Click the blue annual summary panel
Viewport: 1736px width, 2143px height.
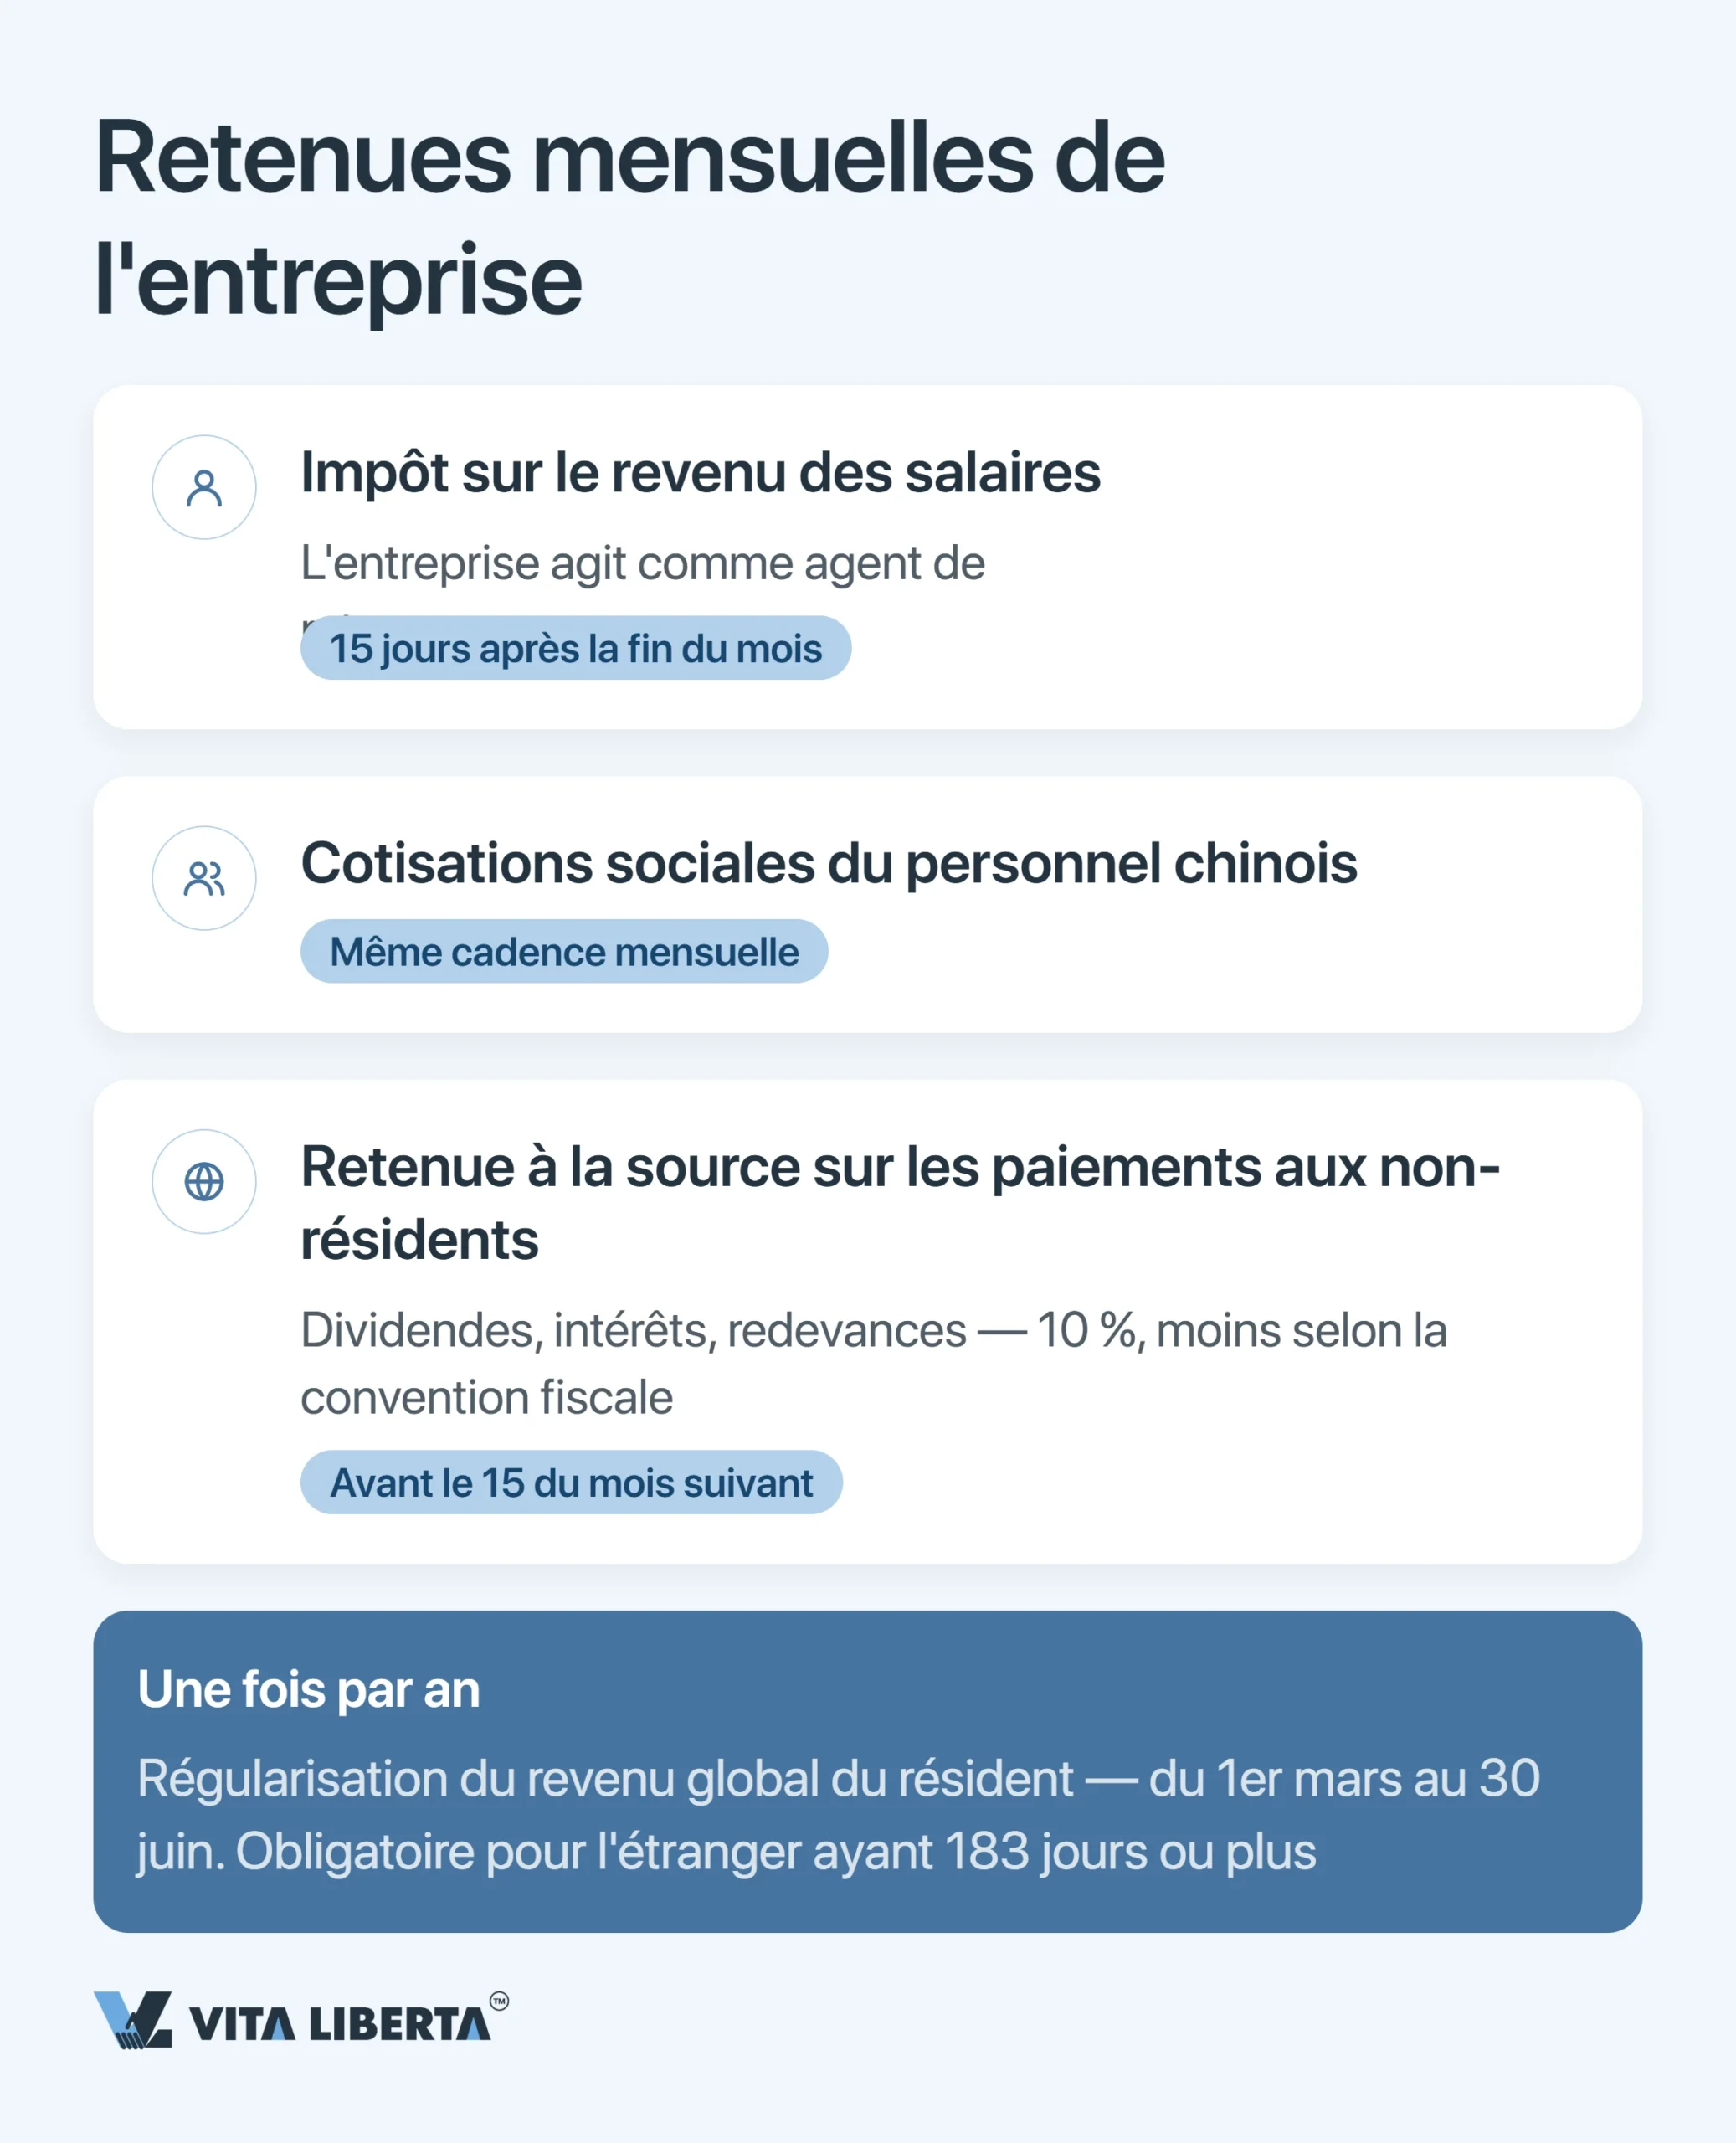[x=868, y=1771]
